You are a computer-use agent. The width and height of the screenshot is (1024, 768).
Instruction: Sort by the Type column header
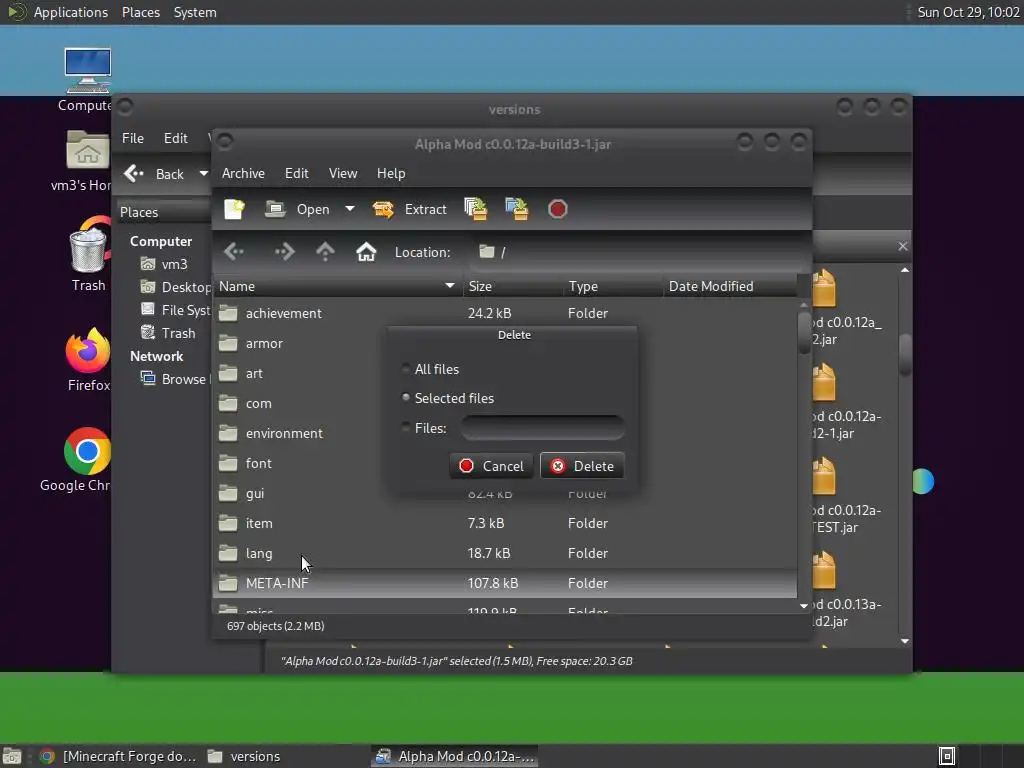pyautogui.click(x=613, y=286)
